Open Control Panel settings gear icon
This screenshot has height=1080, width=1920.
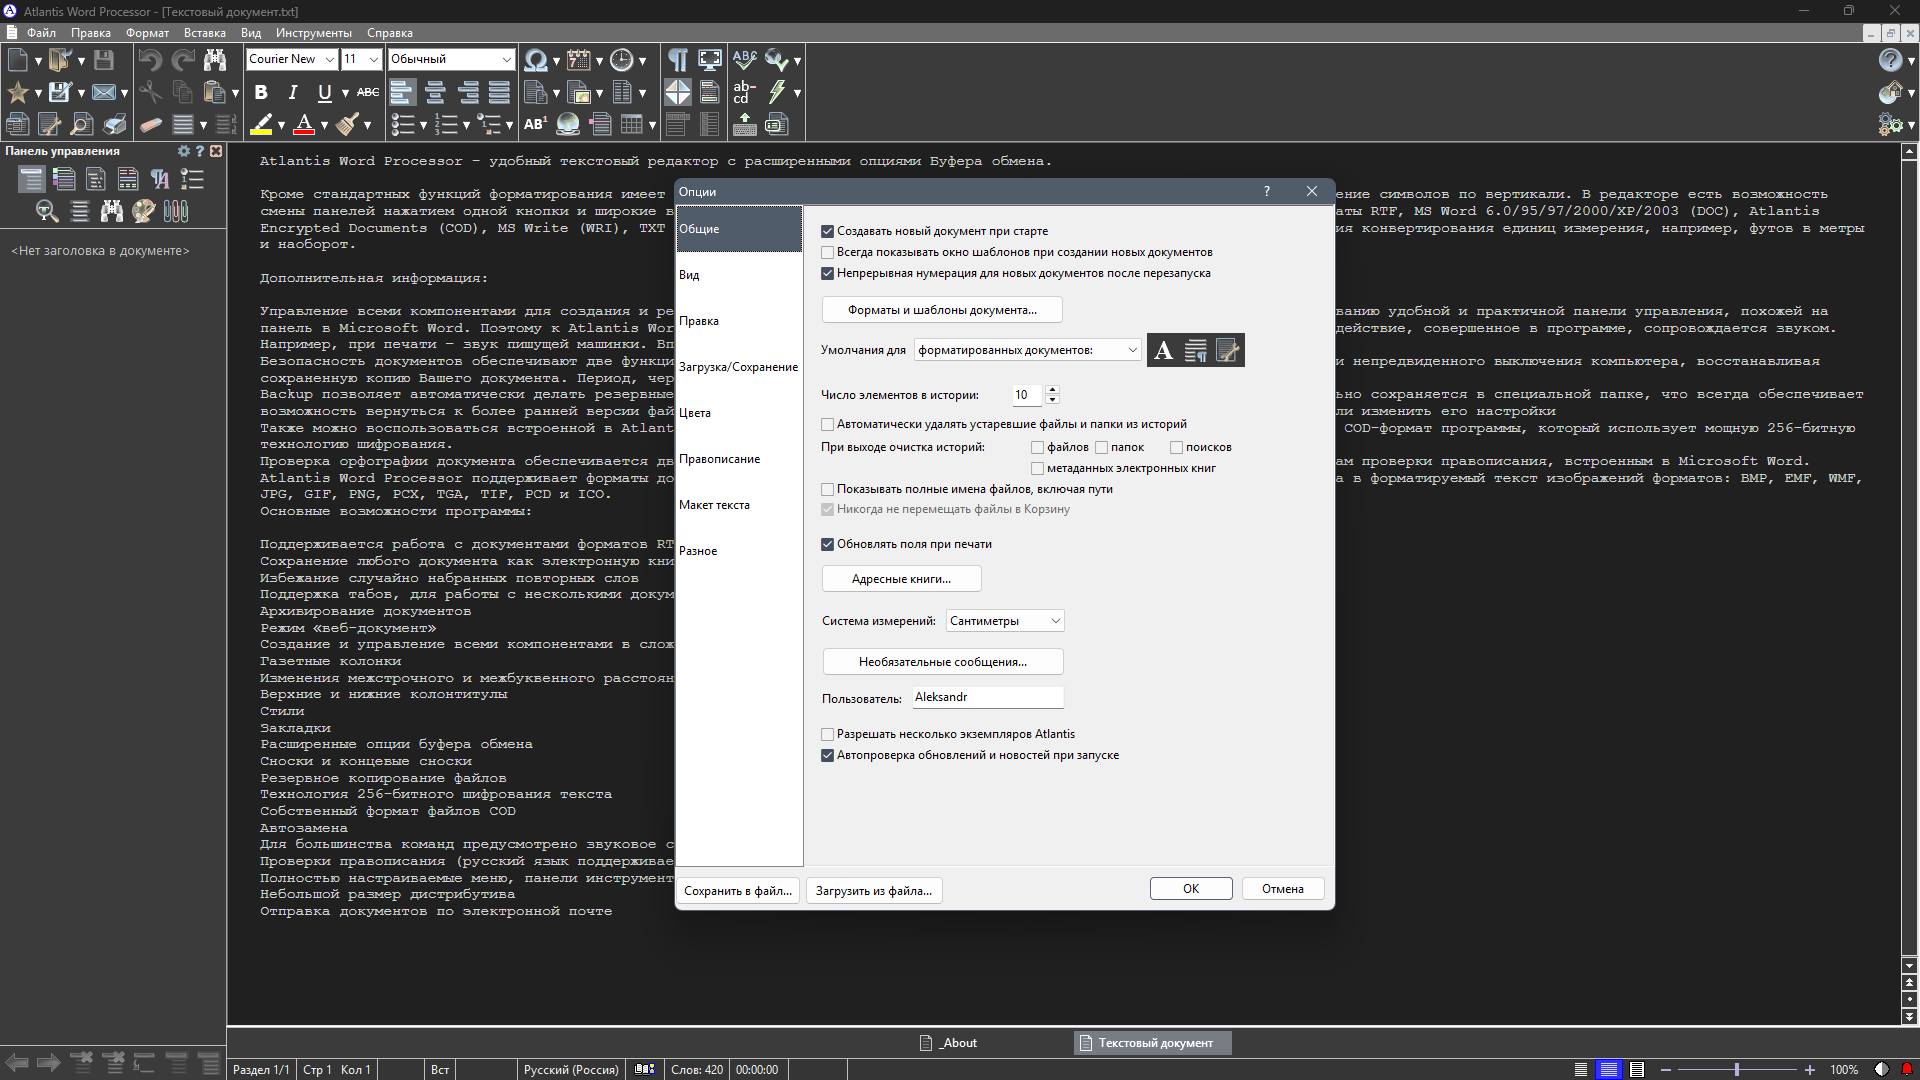pos(183,151)
